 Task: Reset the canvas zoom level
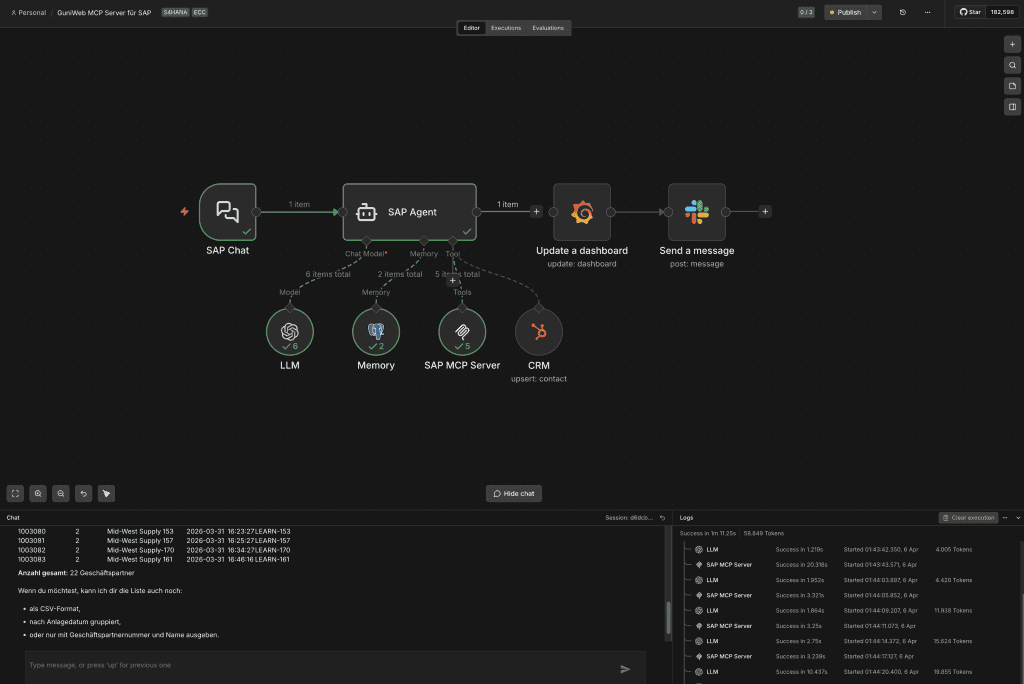pyautogui.click(x=84, y=493)
